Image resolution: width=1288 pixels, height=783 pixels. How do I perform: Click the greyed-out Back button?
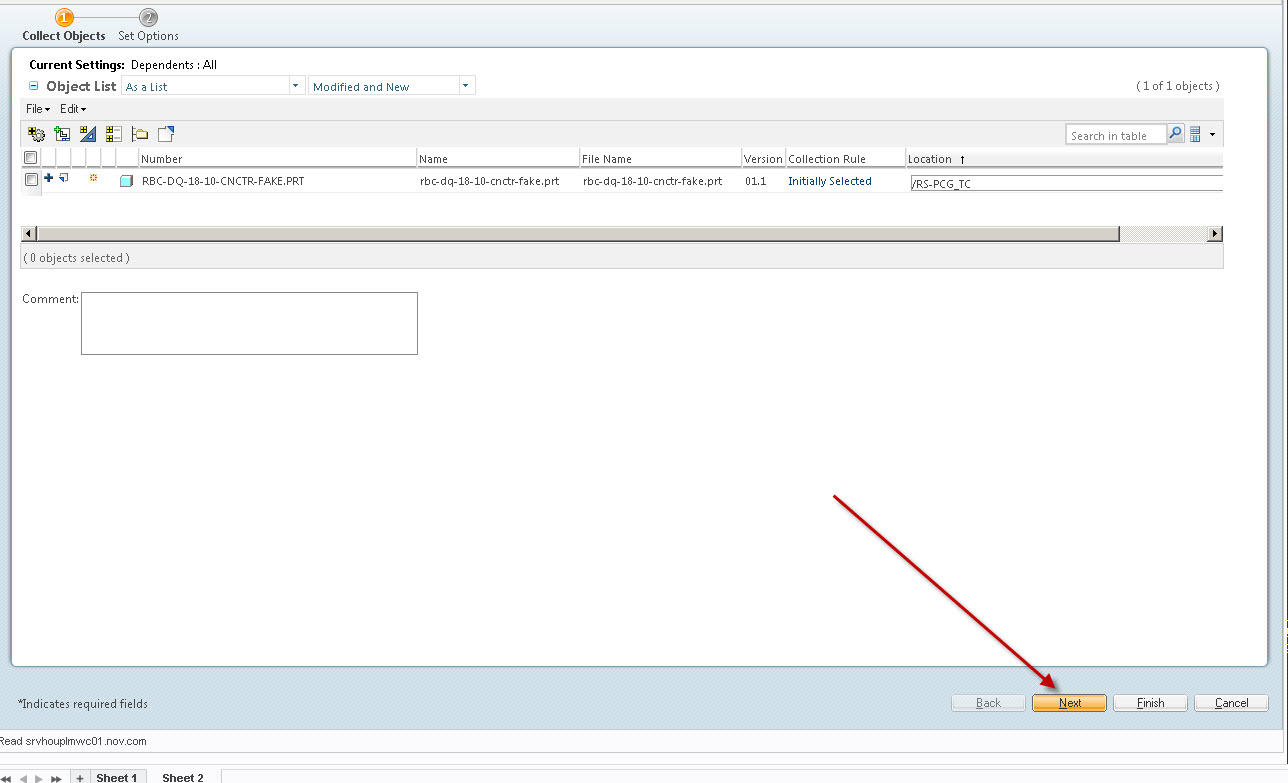pyautogui.click(x=988, y=703)
